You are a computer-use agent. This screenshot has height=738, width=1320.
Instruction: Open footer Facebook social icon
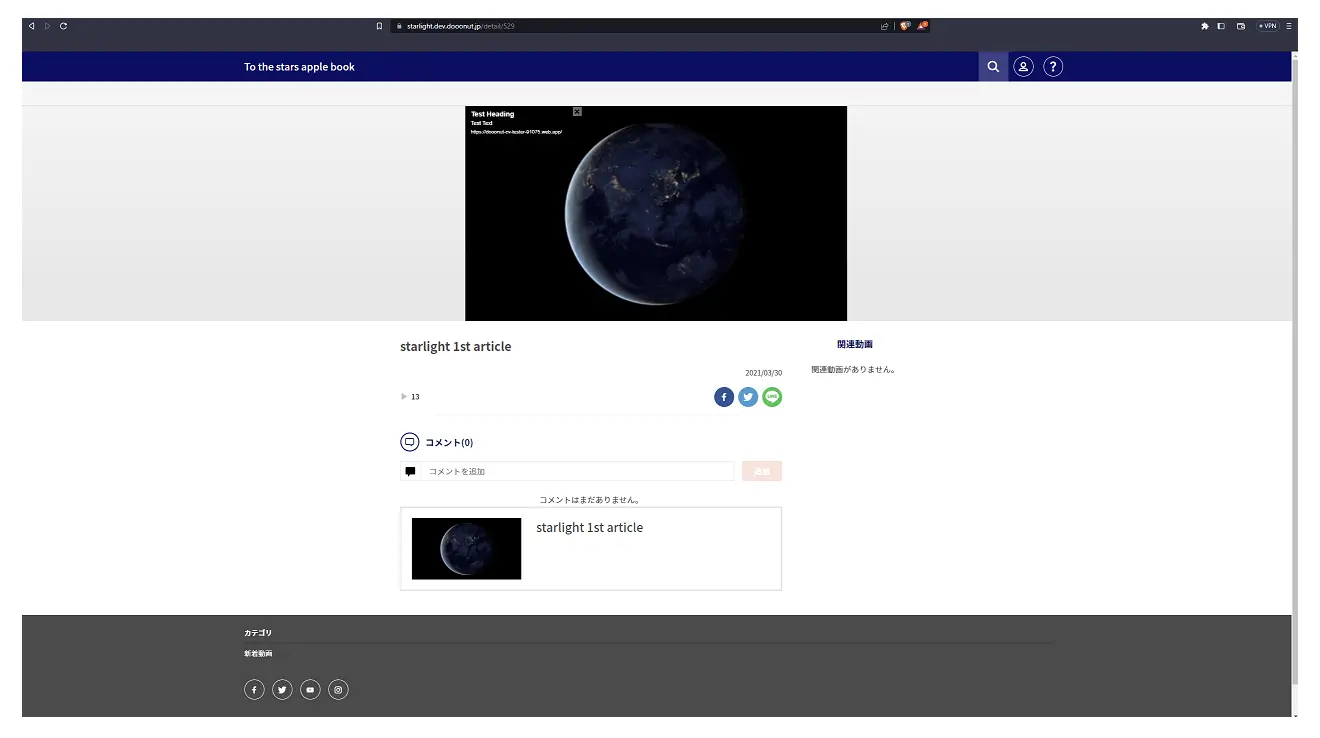(x=254, y=690)
